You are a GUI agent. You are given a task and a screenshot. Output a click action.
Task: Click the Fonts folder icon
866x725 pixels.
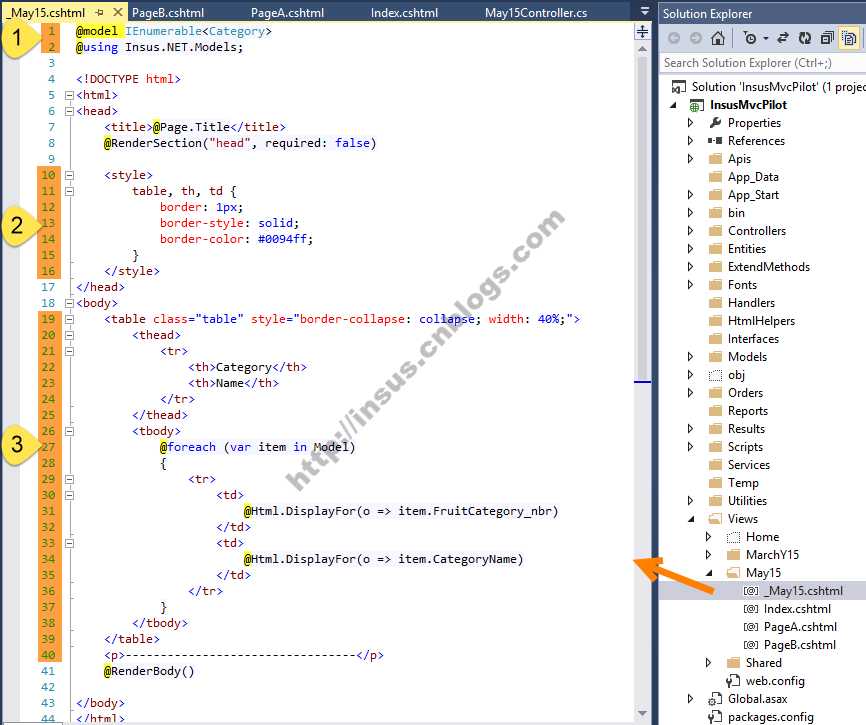tap(715, 285)
